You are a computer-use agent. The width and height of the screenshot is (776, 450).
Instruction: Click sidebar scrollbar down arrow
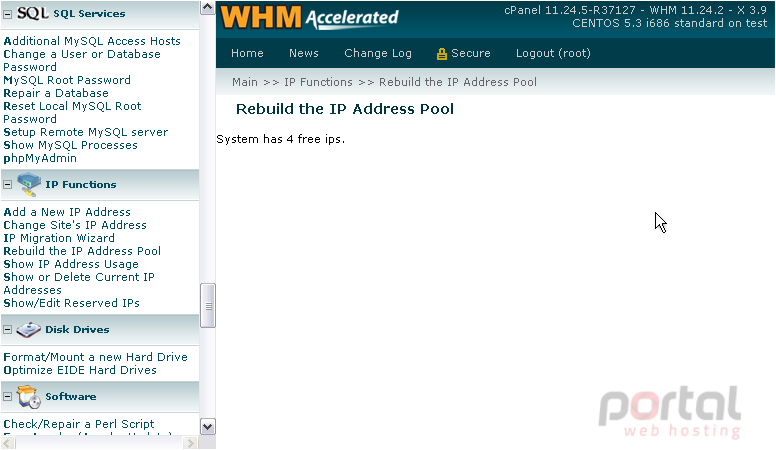pyautogui.click(x=207, y=427)
